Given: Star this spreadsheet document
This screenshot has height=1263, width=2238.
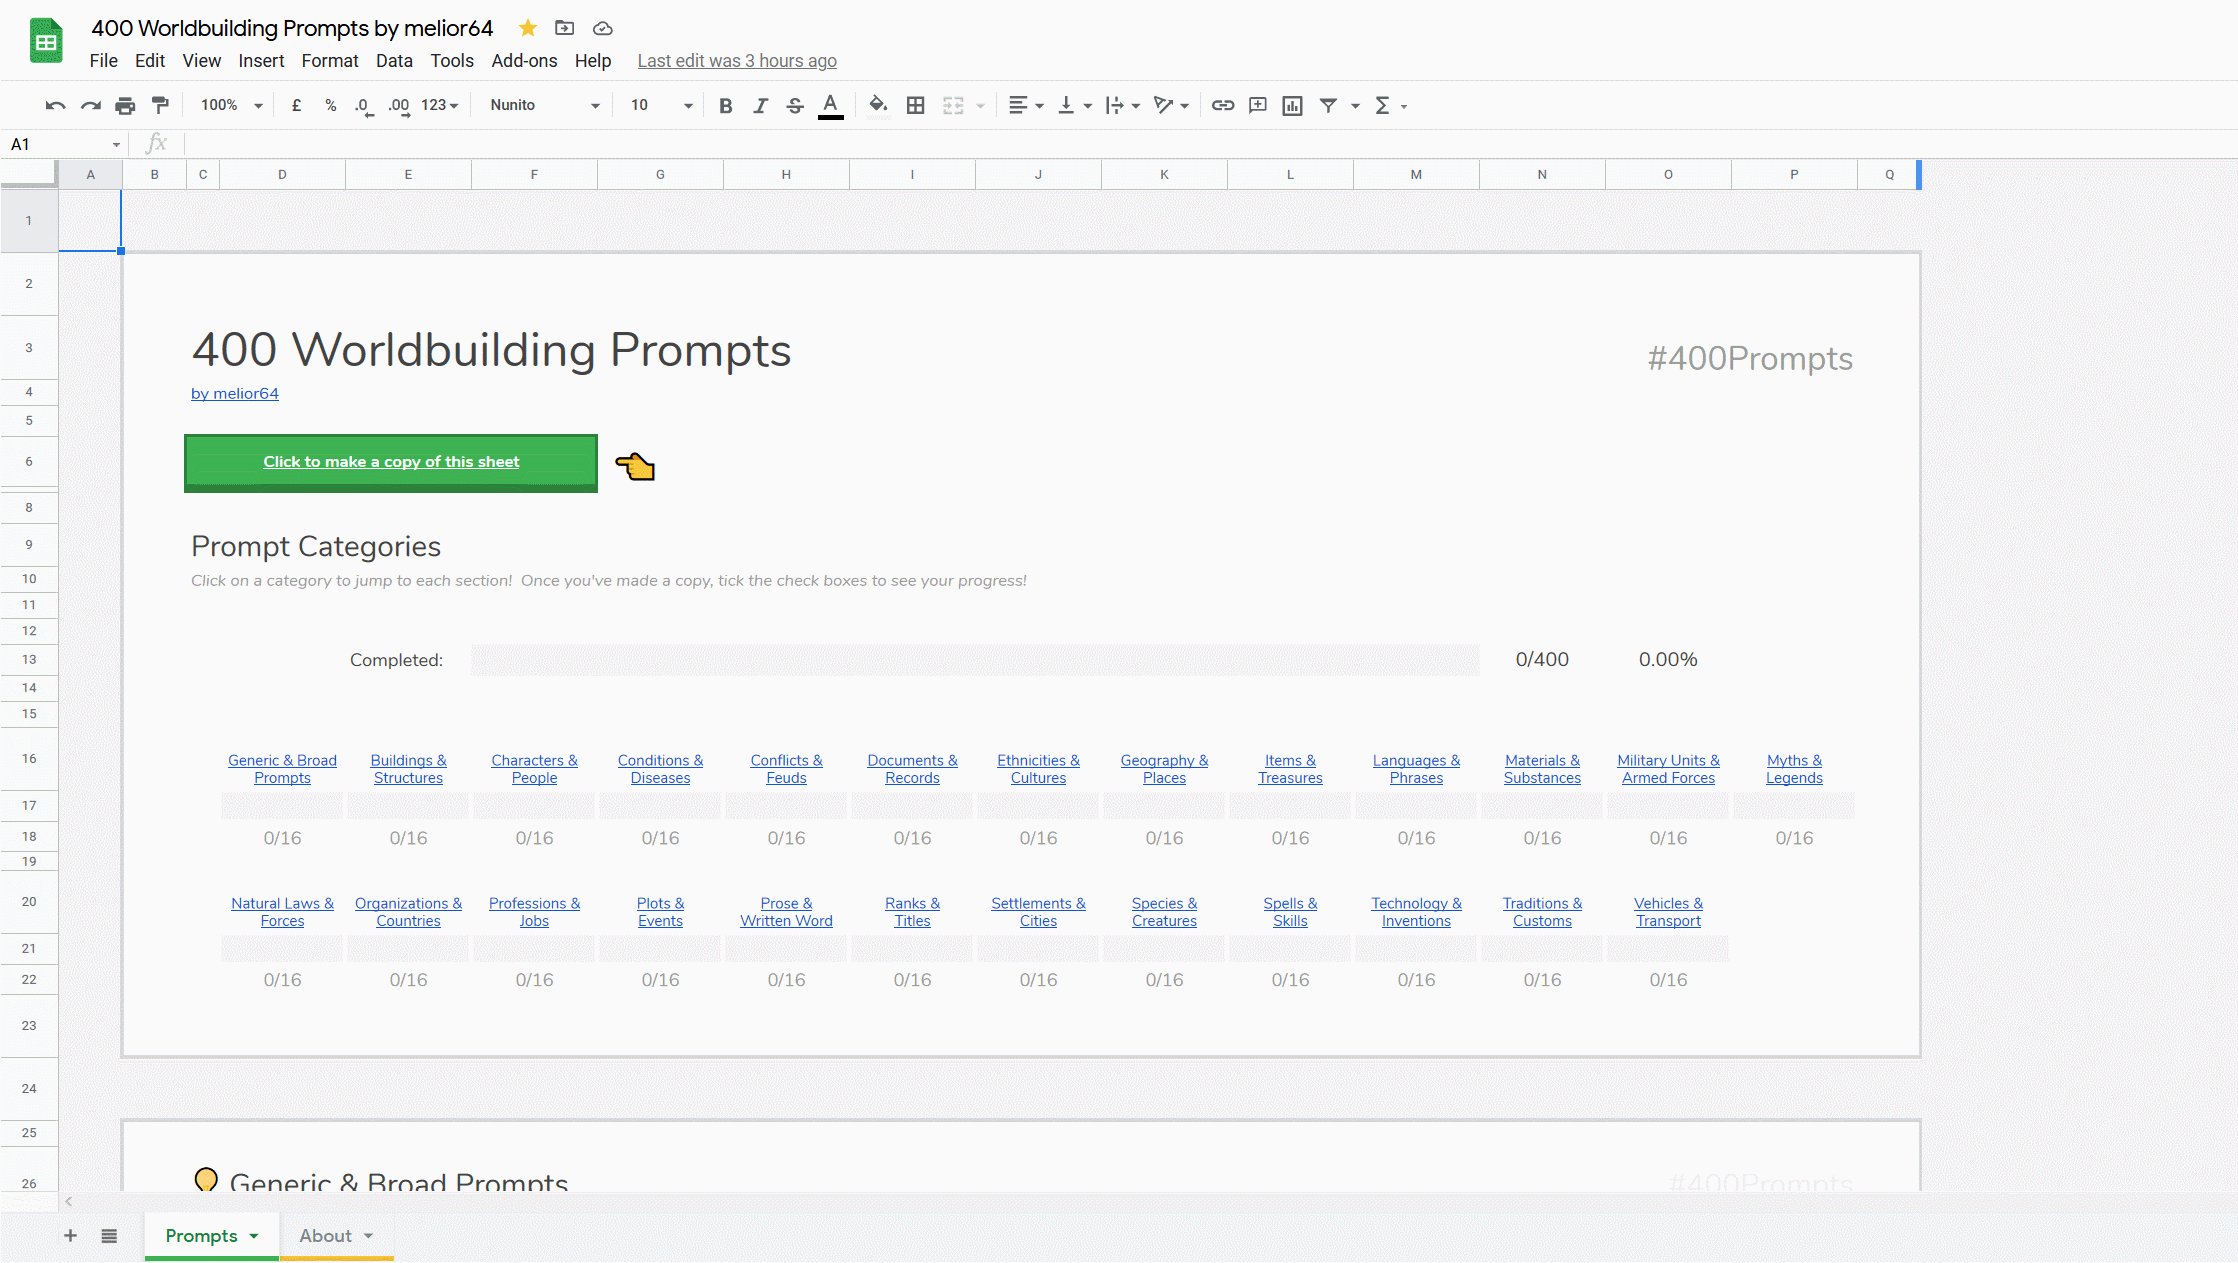Looking at the screenshot, I should click(528, 28).
